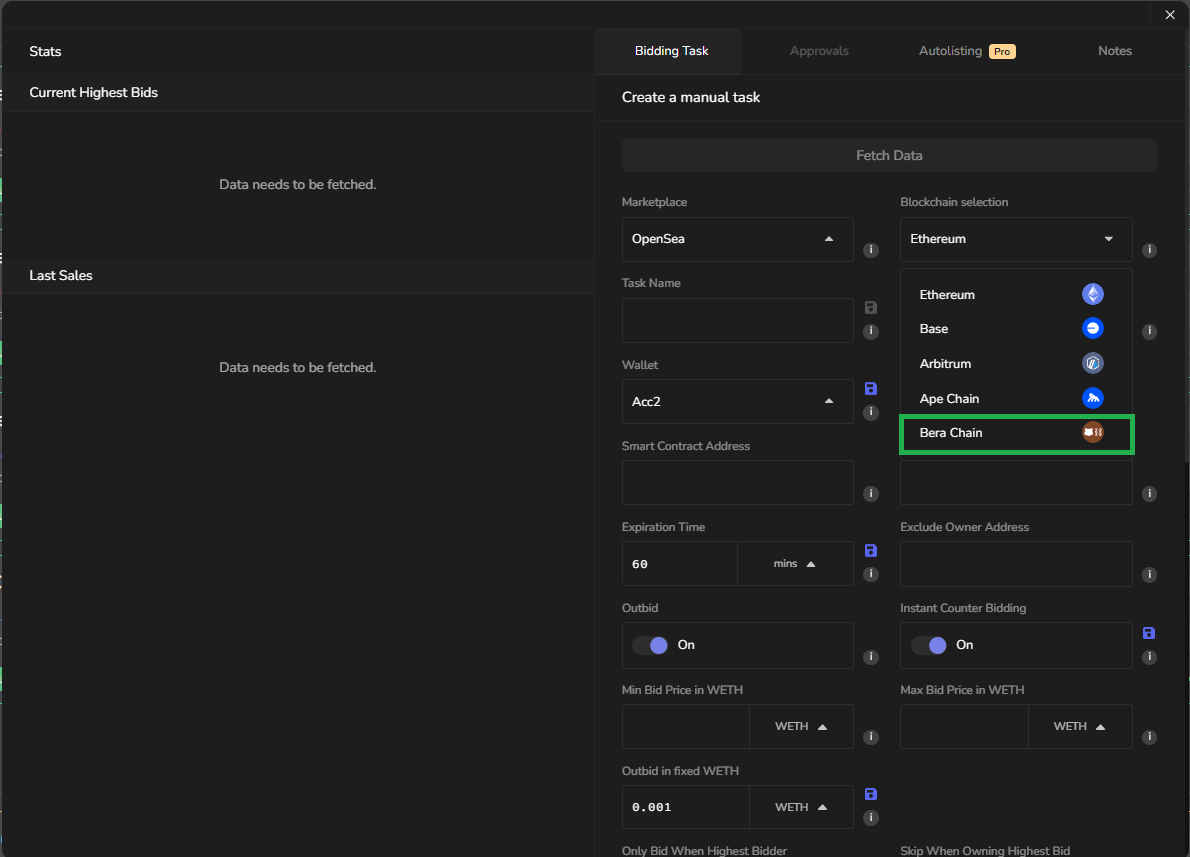Switch to the Autolisting tab
Image resolution: width=1190 pixels, height=857 pixels.
click(966, 51)
